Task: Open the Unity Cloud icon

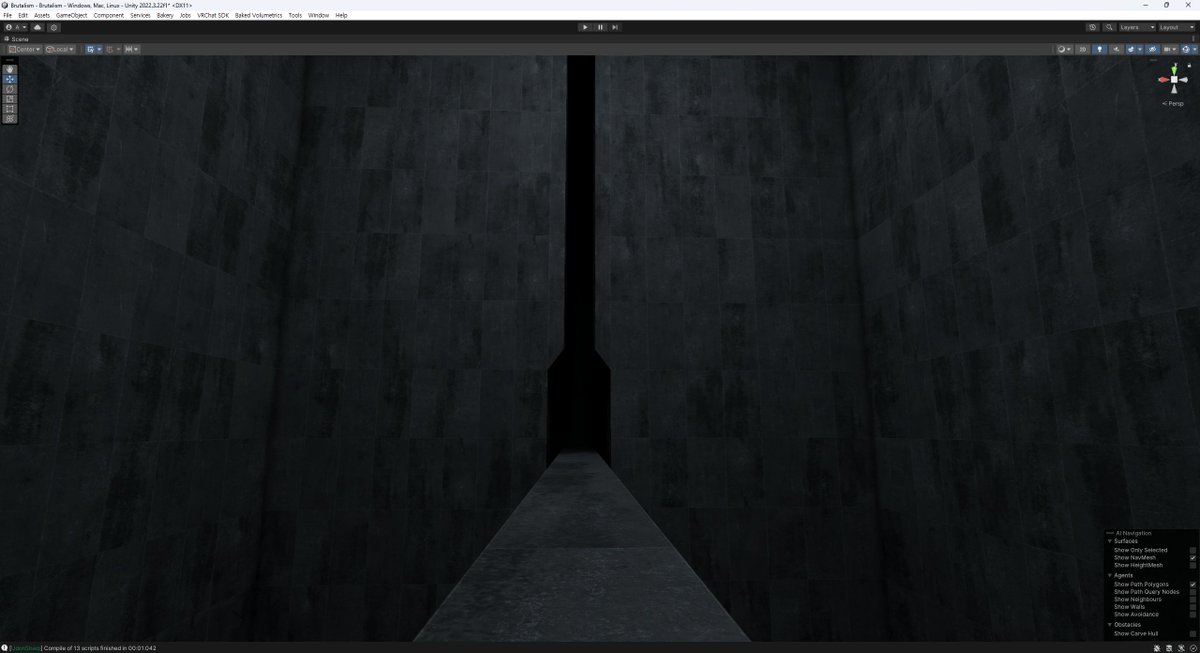Action: pyautogui.click(x=38, y=27)
